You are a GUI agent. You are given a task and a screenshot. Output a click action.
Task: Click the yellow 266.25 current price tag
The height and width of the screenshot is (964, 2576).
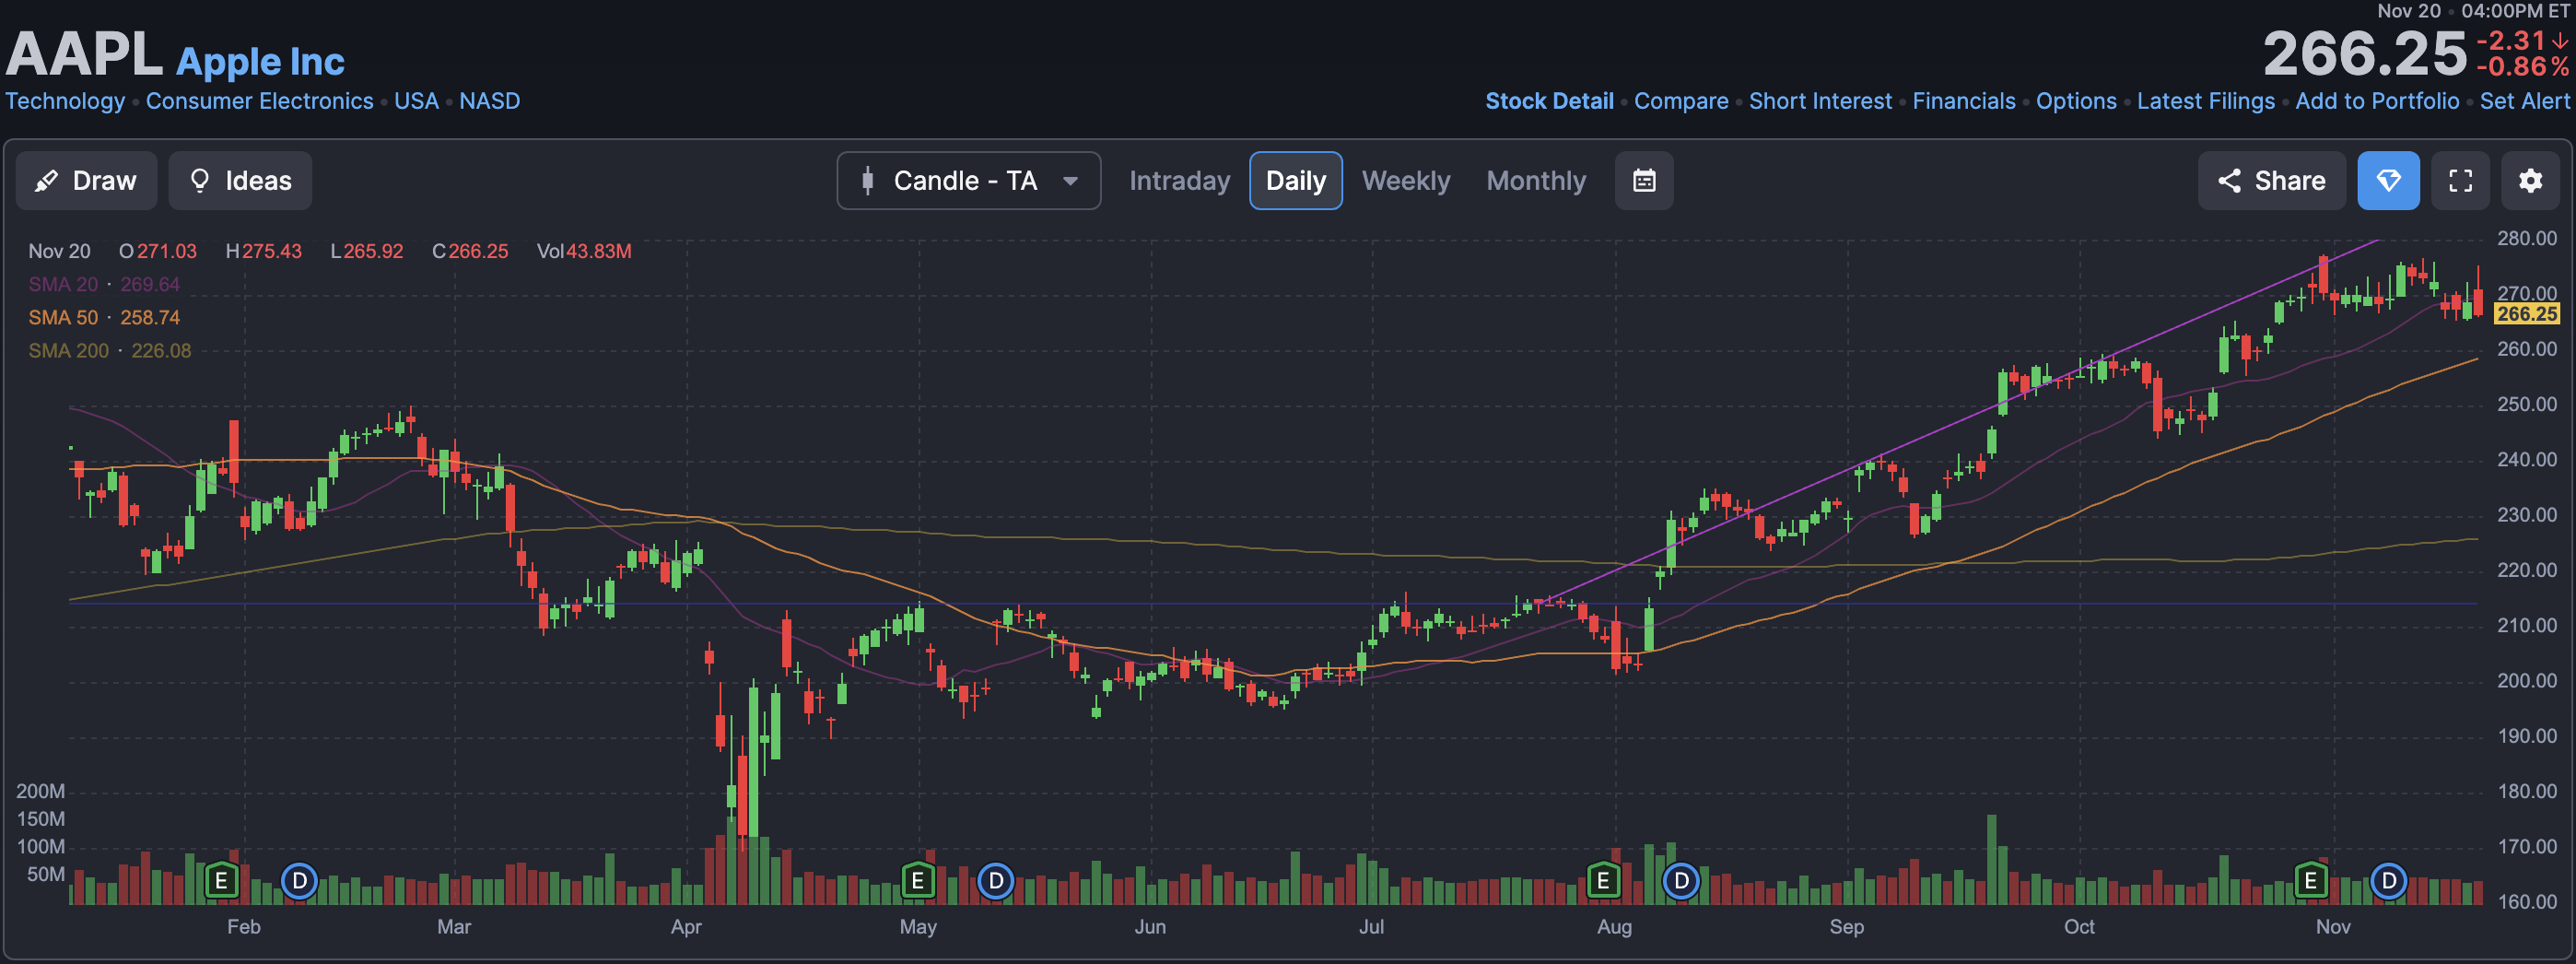click(2527, 314)
